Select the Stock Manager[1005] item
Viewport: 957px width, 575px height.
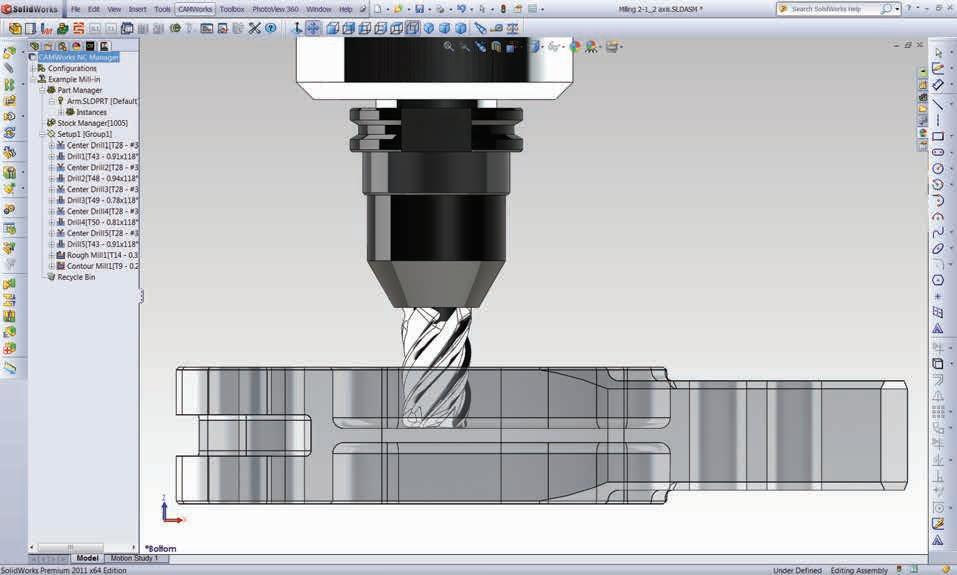click(x=92, y=123)
